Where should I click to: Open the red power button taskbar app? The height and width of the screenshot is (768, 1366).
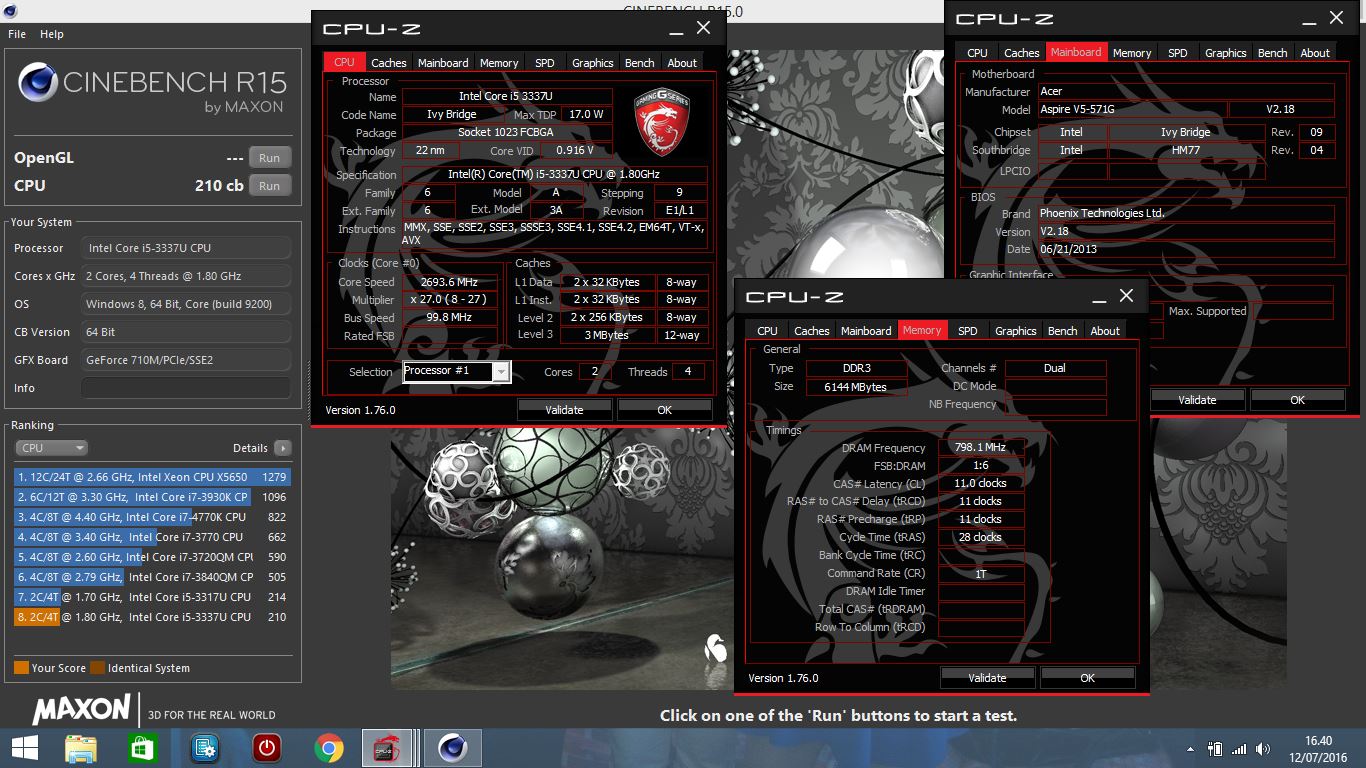point(267,747)
